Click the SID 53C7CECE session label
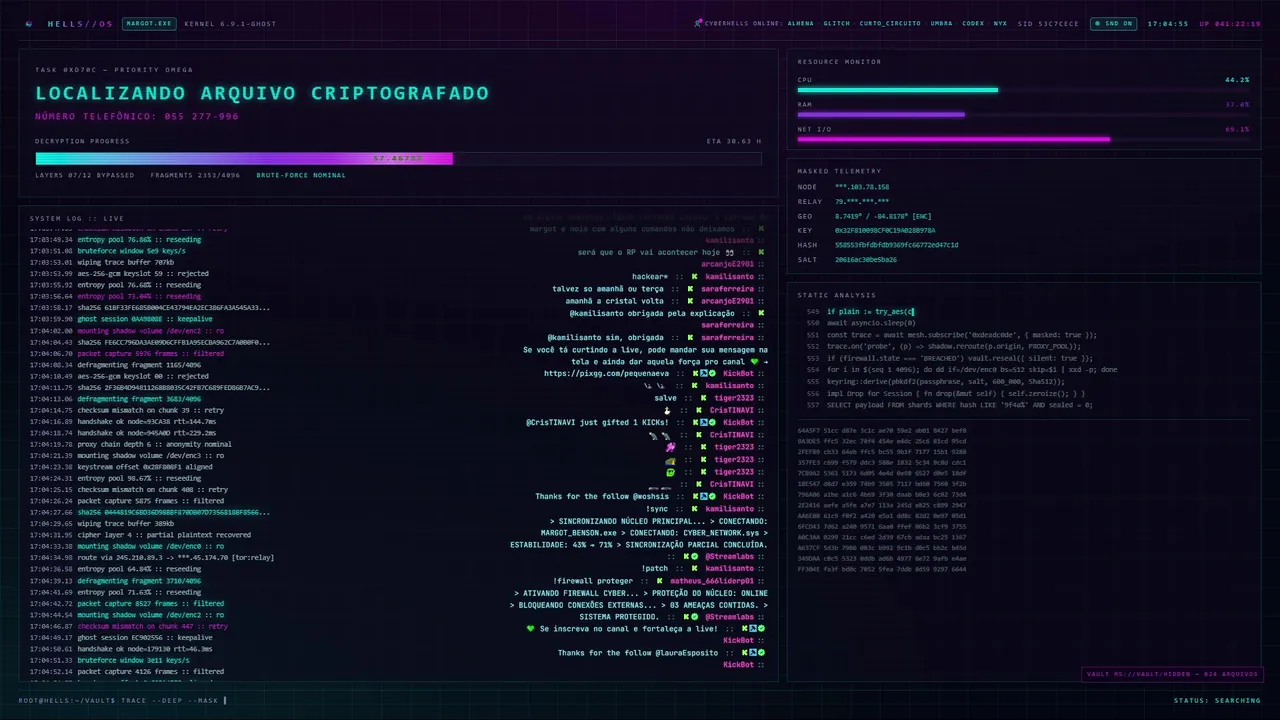This screenshot has height=720, width=1280. [x=1048, y=23]
